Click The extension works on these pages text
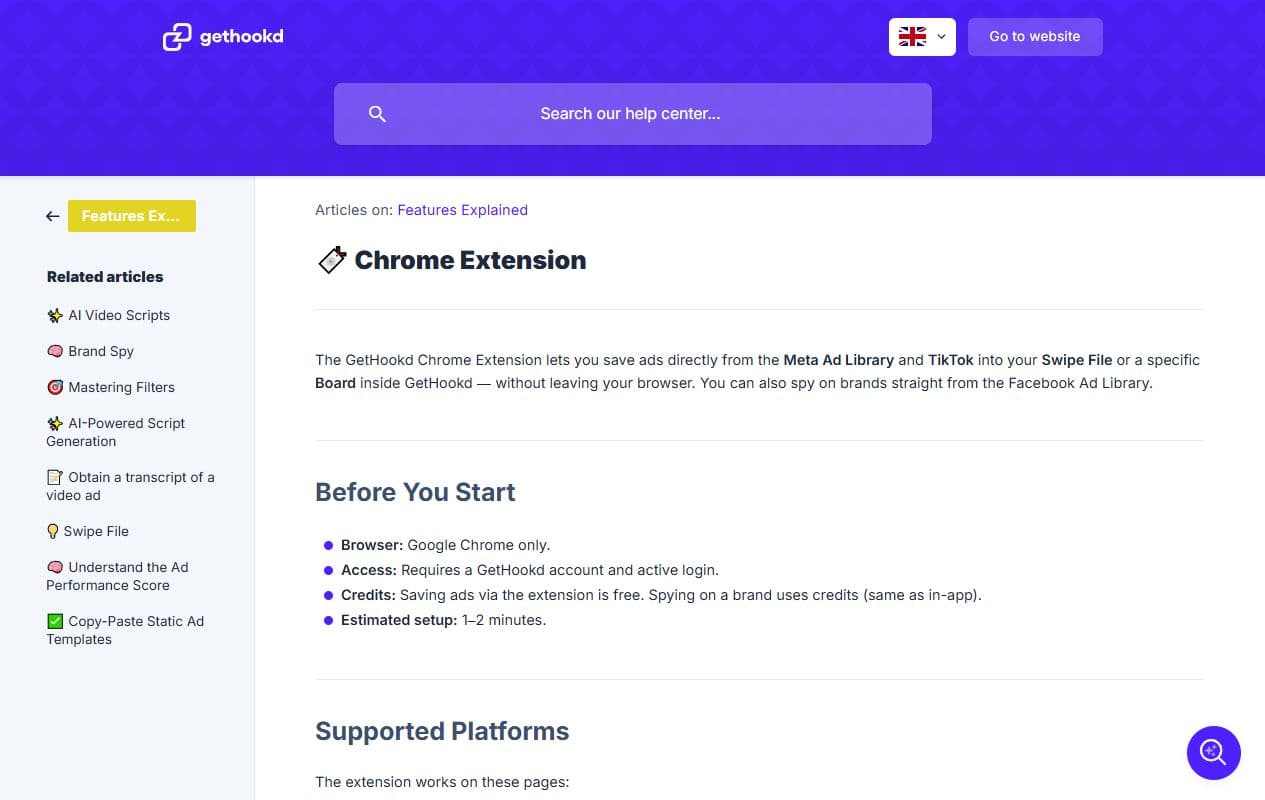The height and width of the screenshot is (800, 1265). pos(442,782)
